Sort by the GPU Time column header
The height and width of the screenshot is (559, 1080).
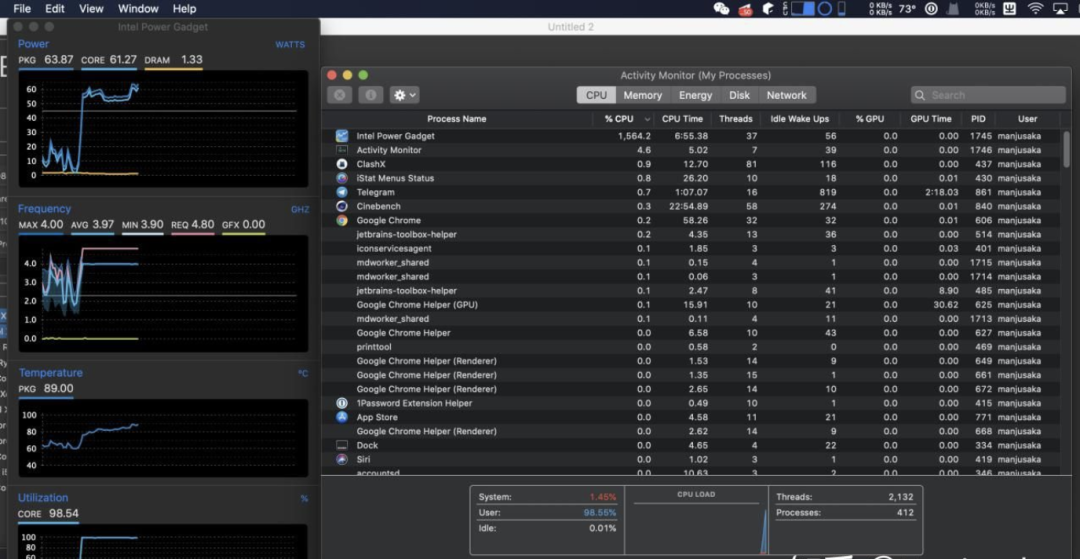[931, 119]
